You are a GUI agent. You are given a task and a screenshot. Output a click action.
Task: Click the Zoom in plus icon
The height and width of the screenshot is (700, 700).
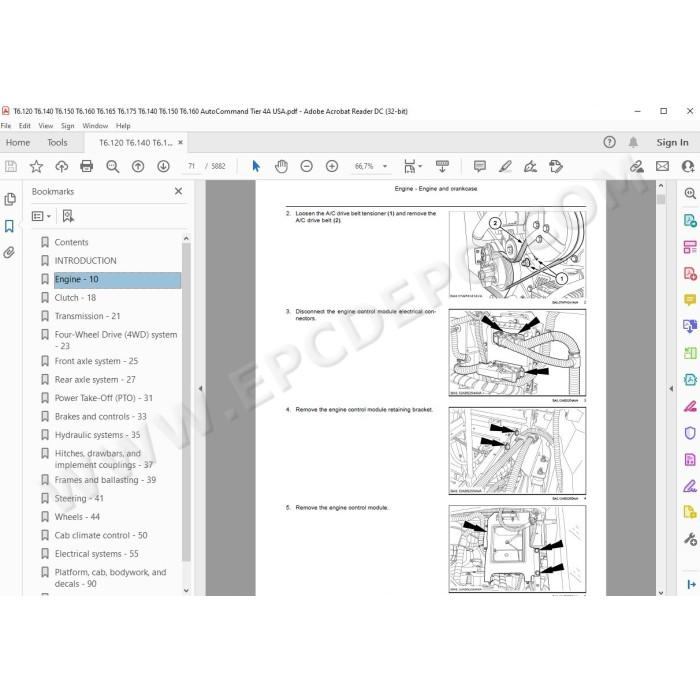click(x=332, y=167)
